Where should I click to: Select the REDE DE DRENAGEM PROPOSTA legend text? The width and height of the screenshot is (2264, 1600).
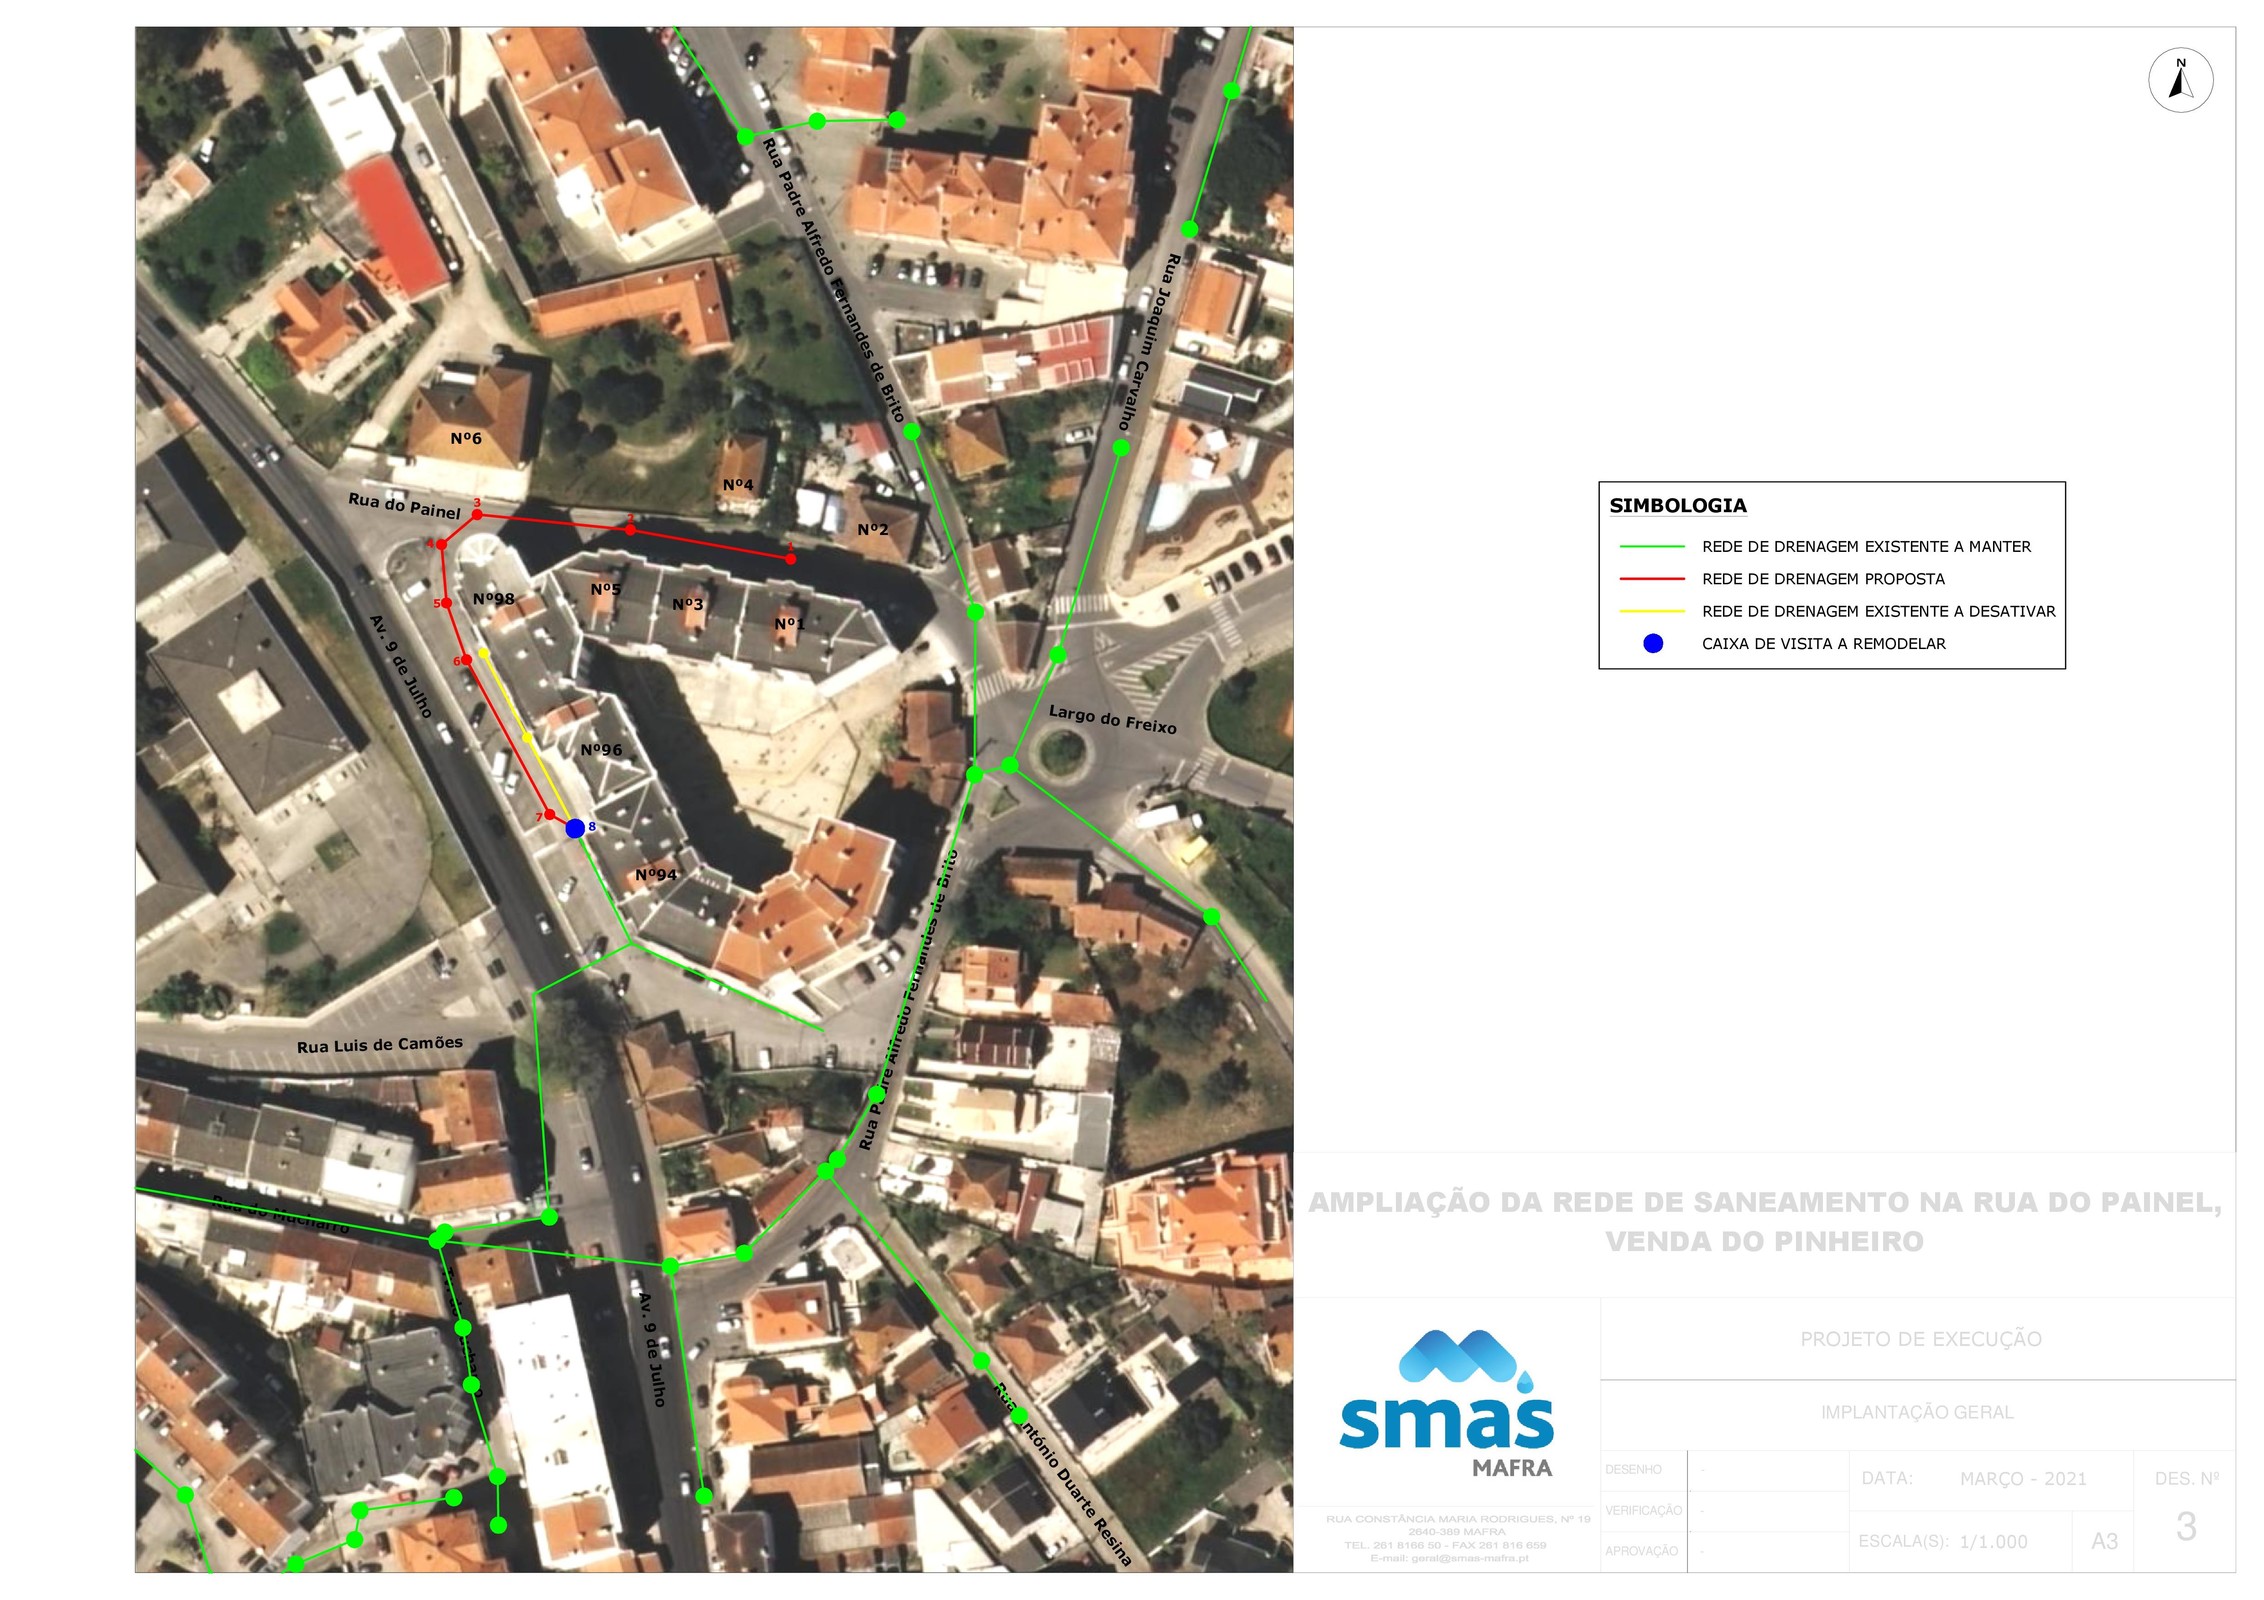1823,579
